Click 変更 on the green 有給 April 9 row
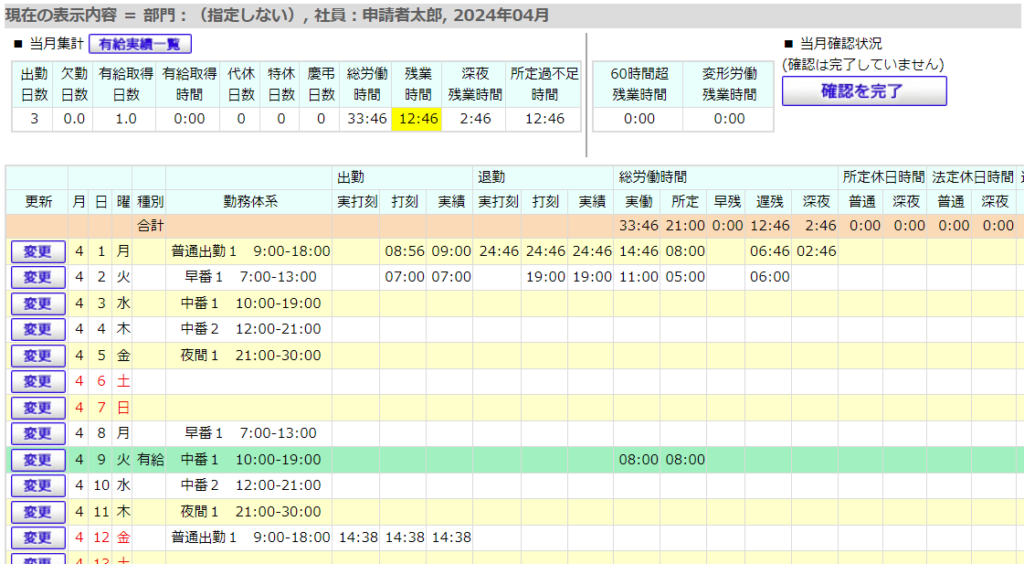 click(37, 460)
